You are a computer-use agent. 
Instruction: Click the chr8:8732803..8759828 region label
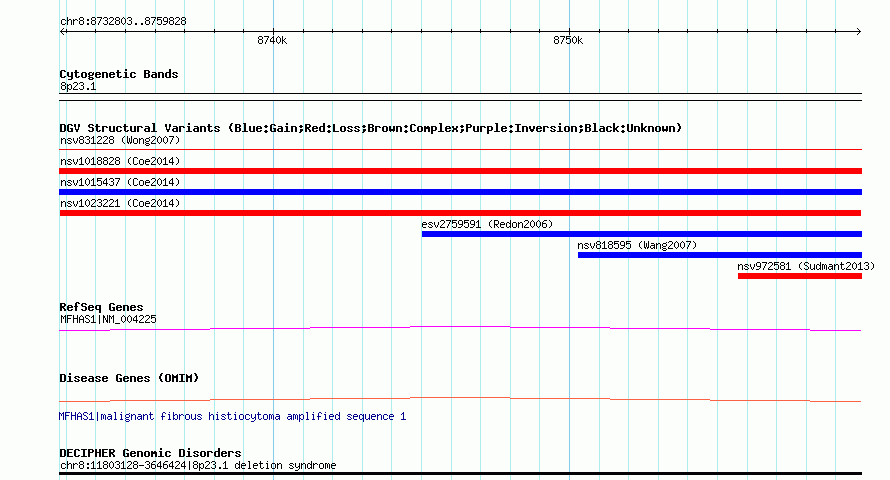click(123, 21)
